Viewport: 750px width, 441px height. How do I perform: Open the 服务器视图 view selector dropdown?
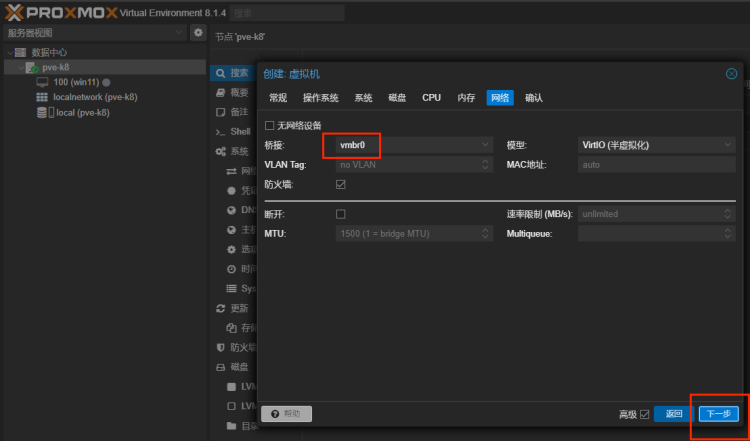click(x=178, y=33)
